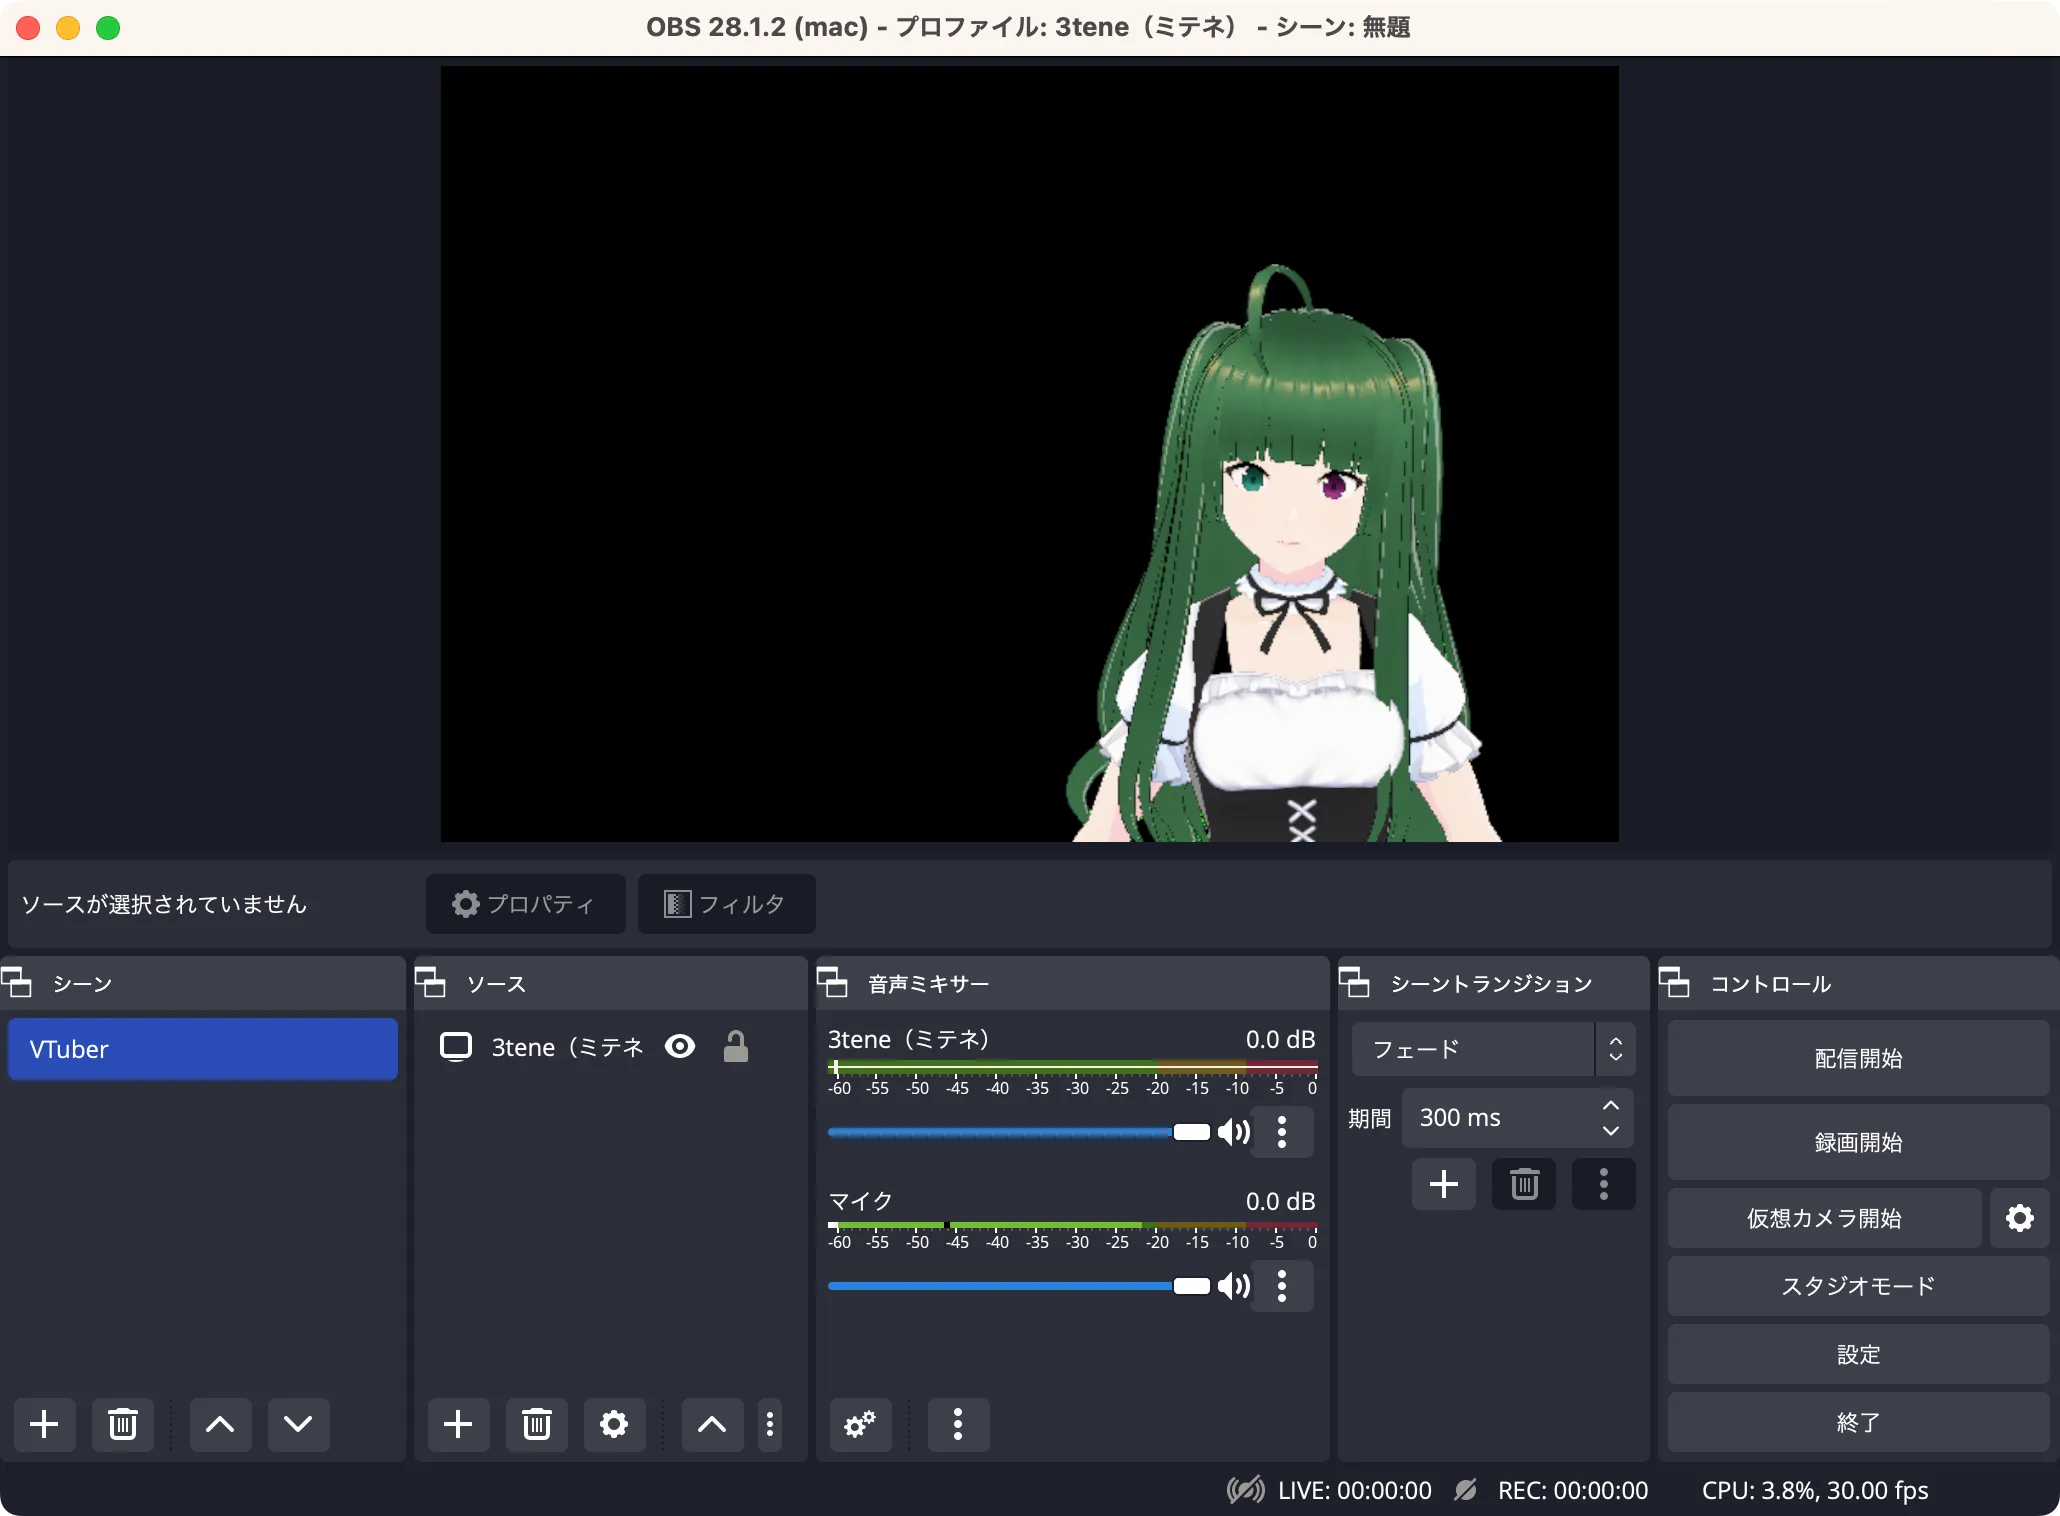Image resolution: width=2060 pixels, height=1516 pixels.
Task: Open the フェード transition dropdown
Action: point(1494,1049)
